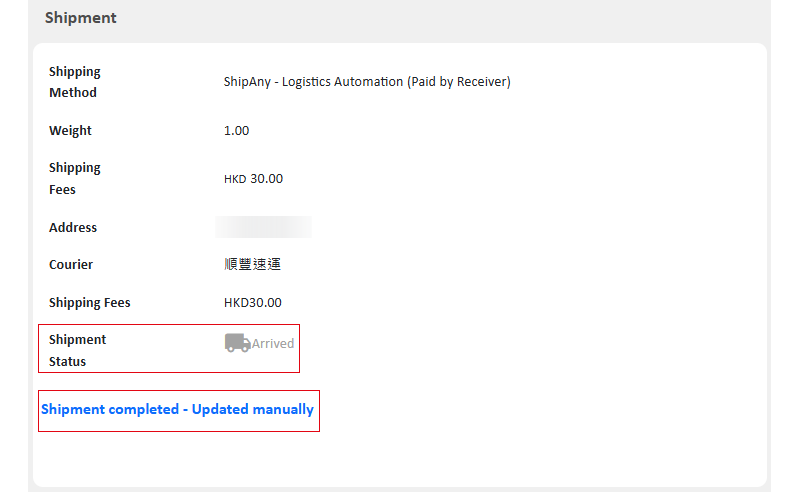Viewport: 800px width, 492px height.
Task: Click the single-line 'Shipping Fees' label
Action: pos(90,303)
